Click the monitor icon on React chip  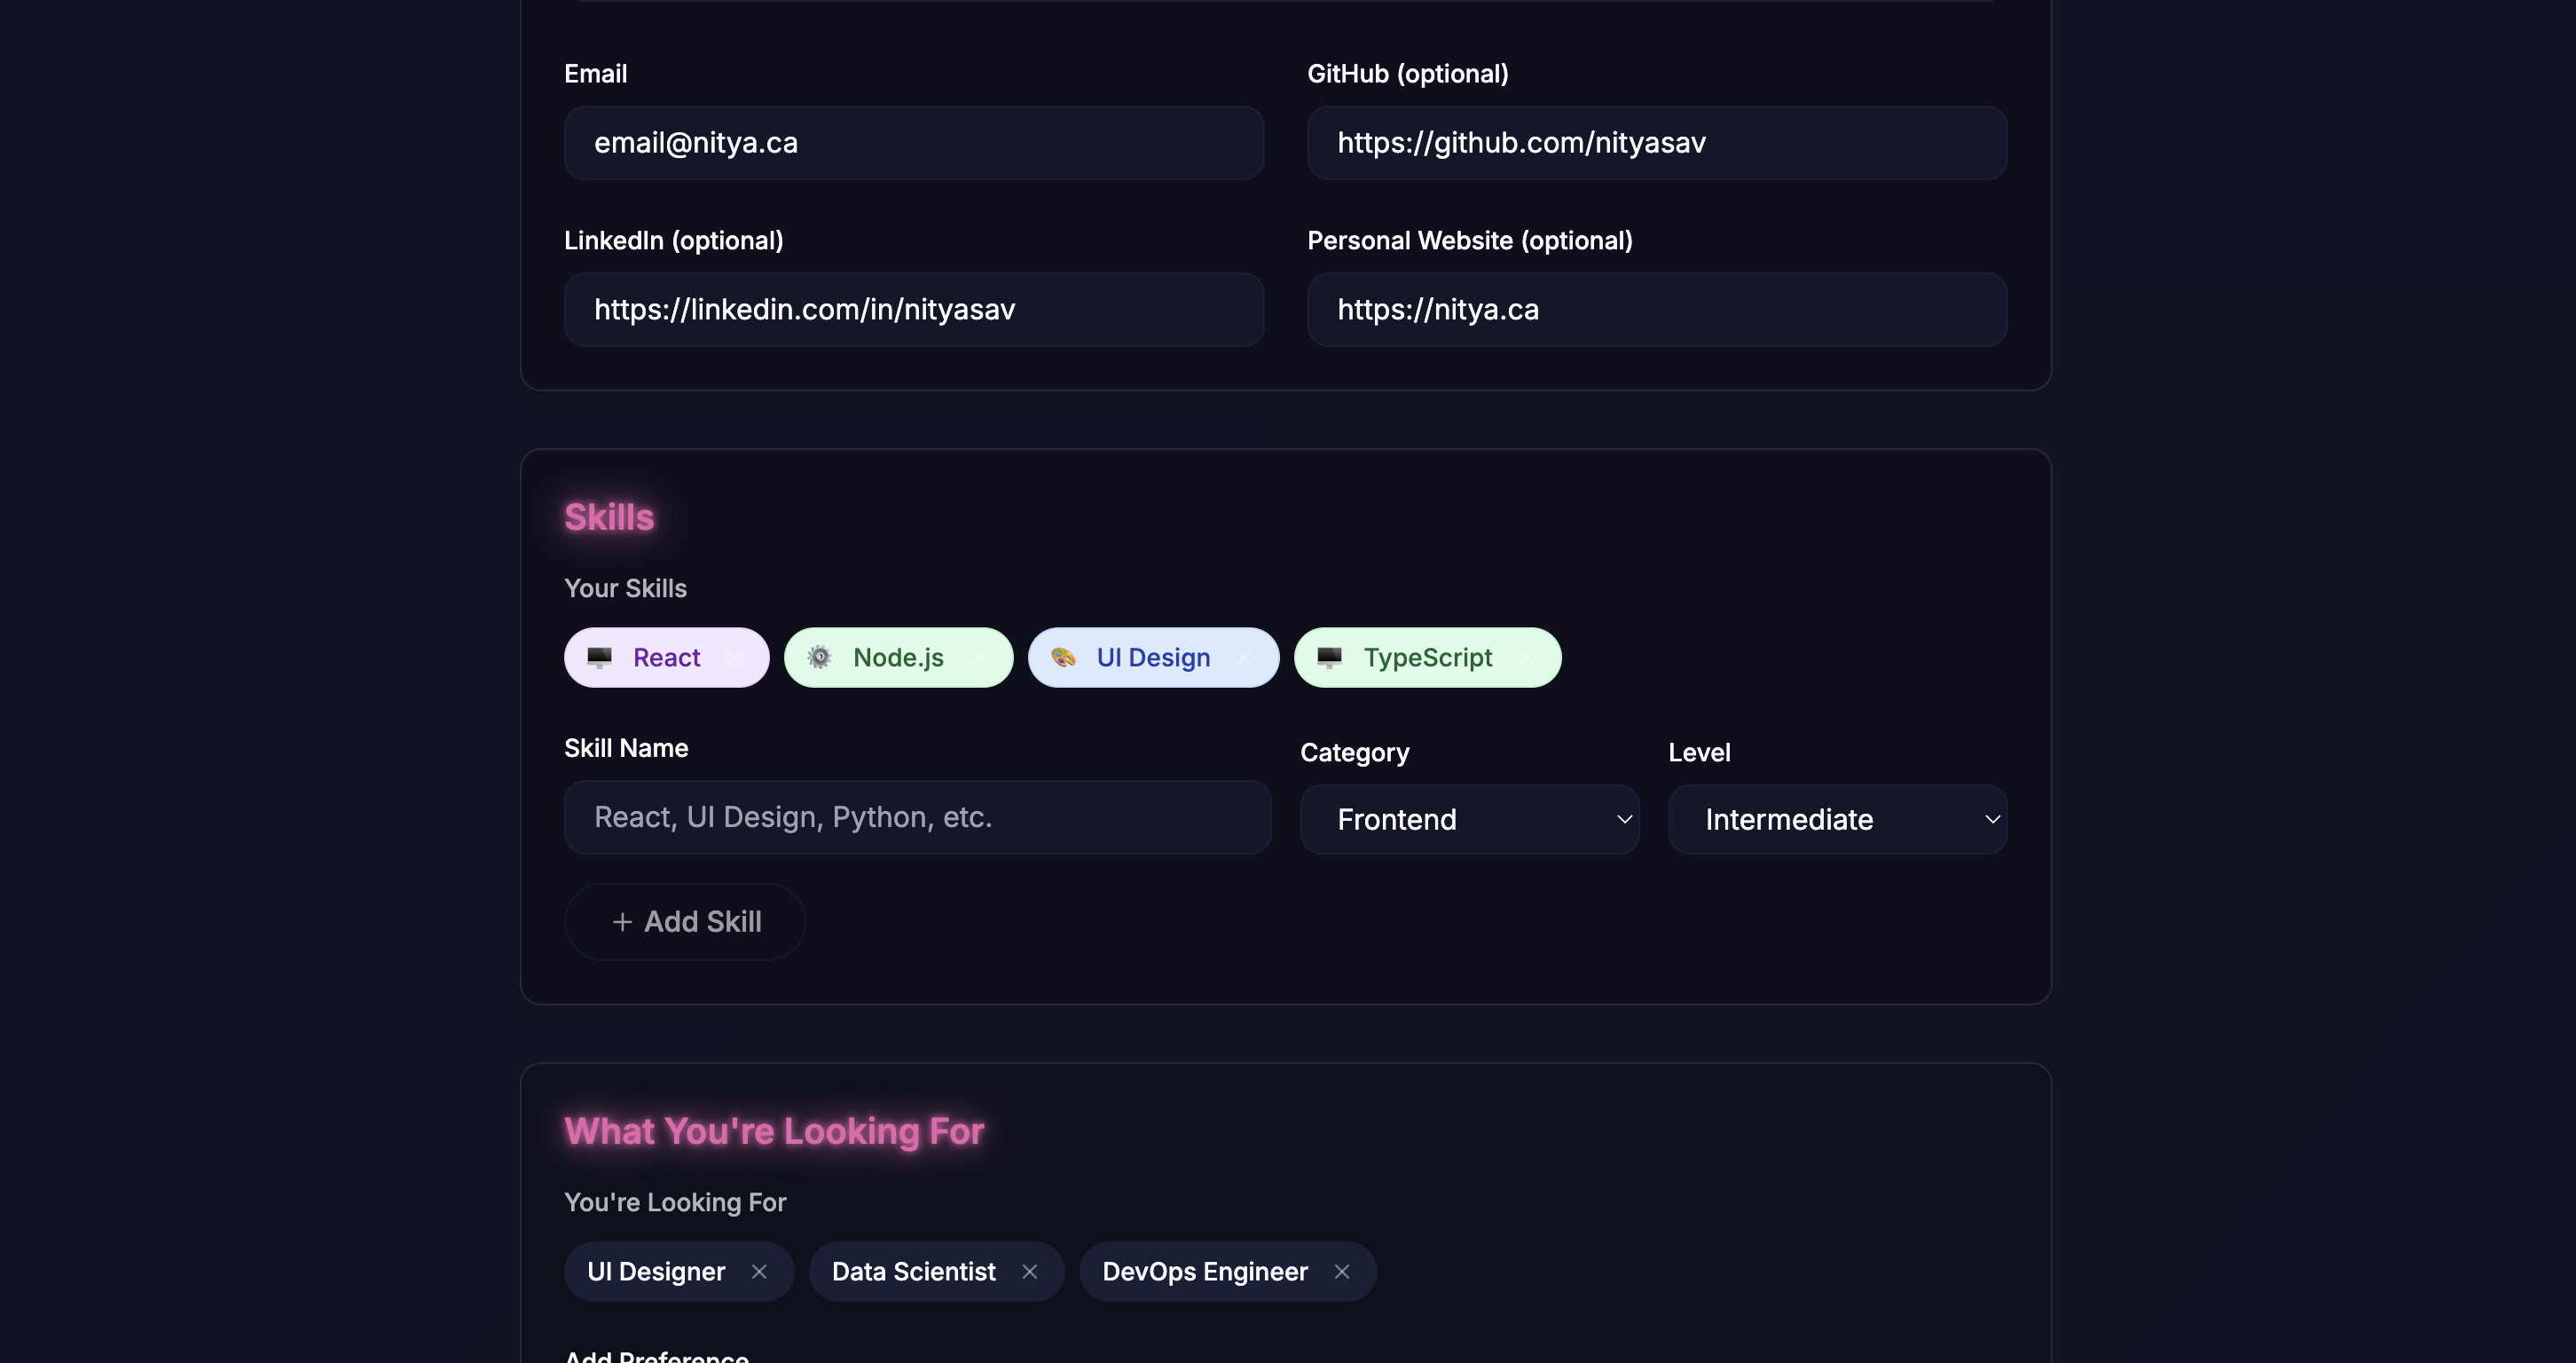click(x=599, y=657)
